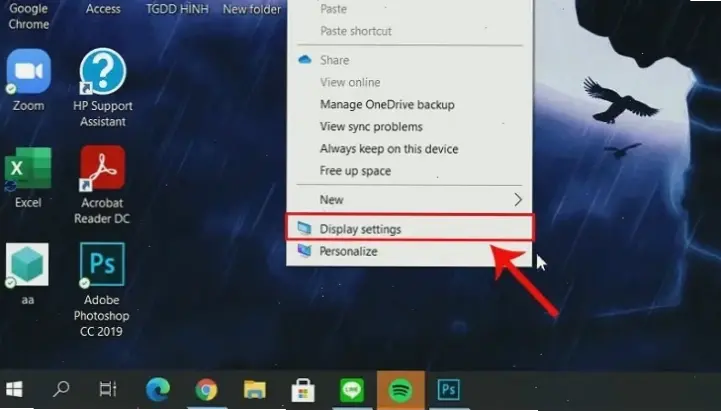Open HP Support Assistant shortcut
This screenshot has width=721, height=411.
(102, 73)
